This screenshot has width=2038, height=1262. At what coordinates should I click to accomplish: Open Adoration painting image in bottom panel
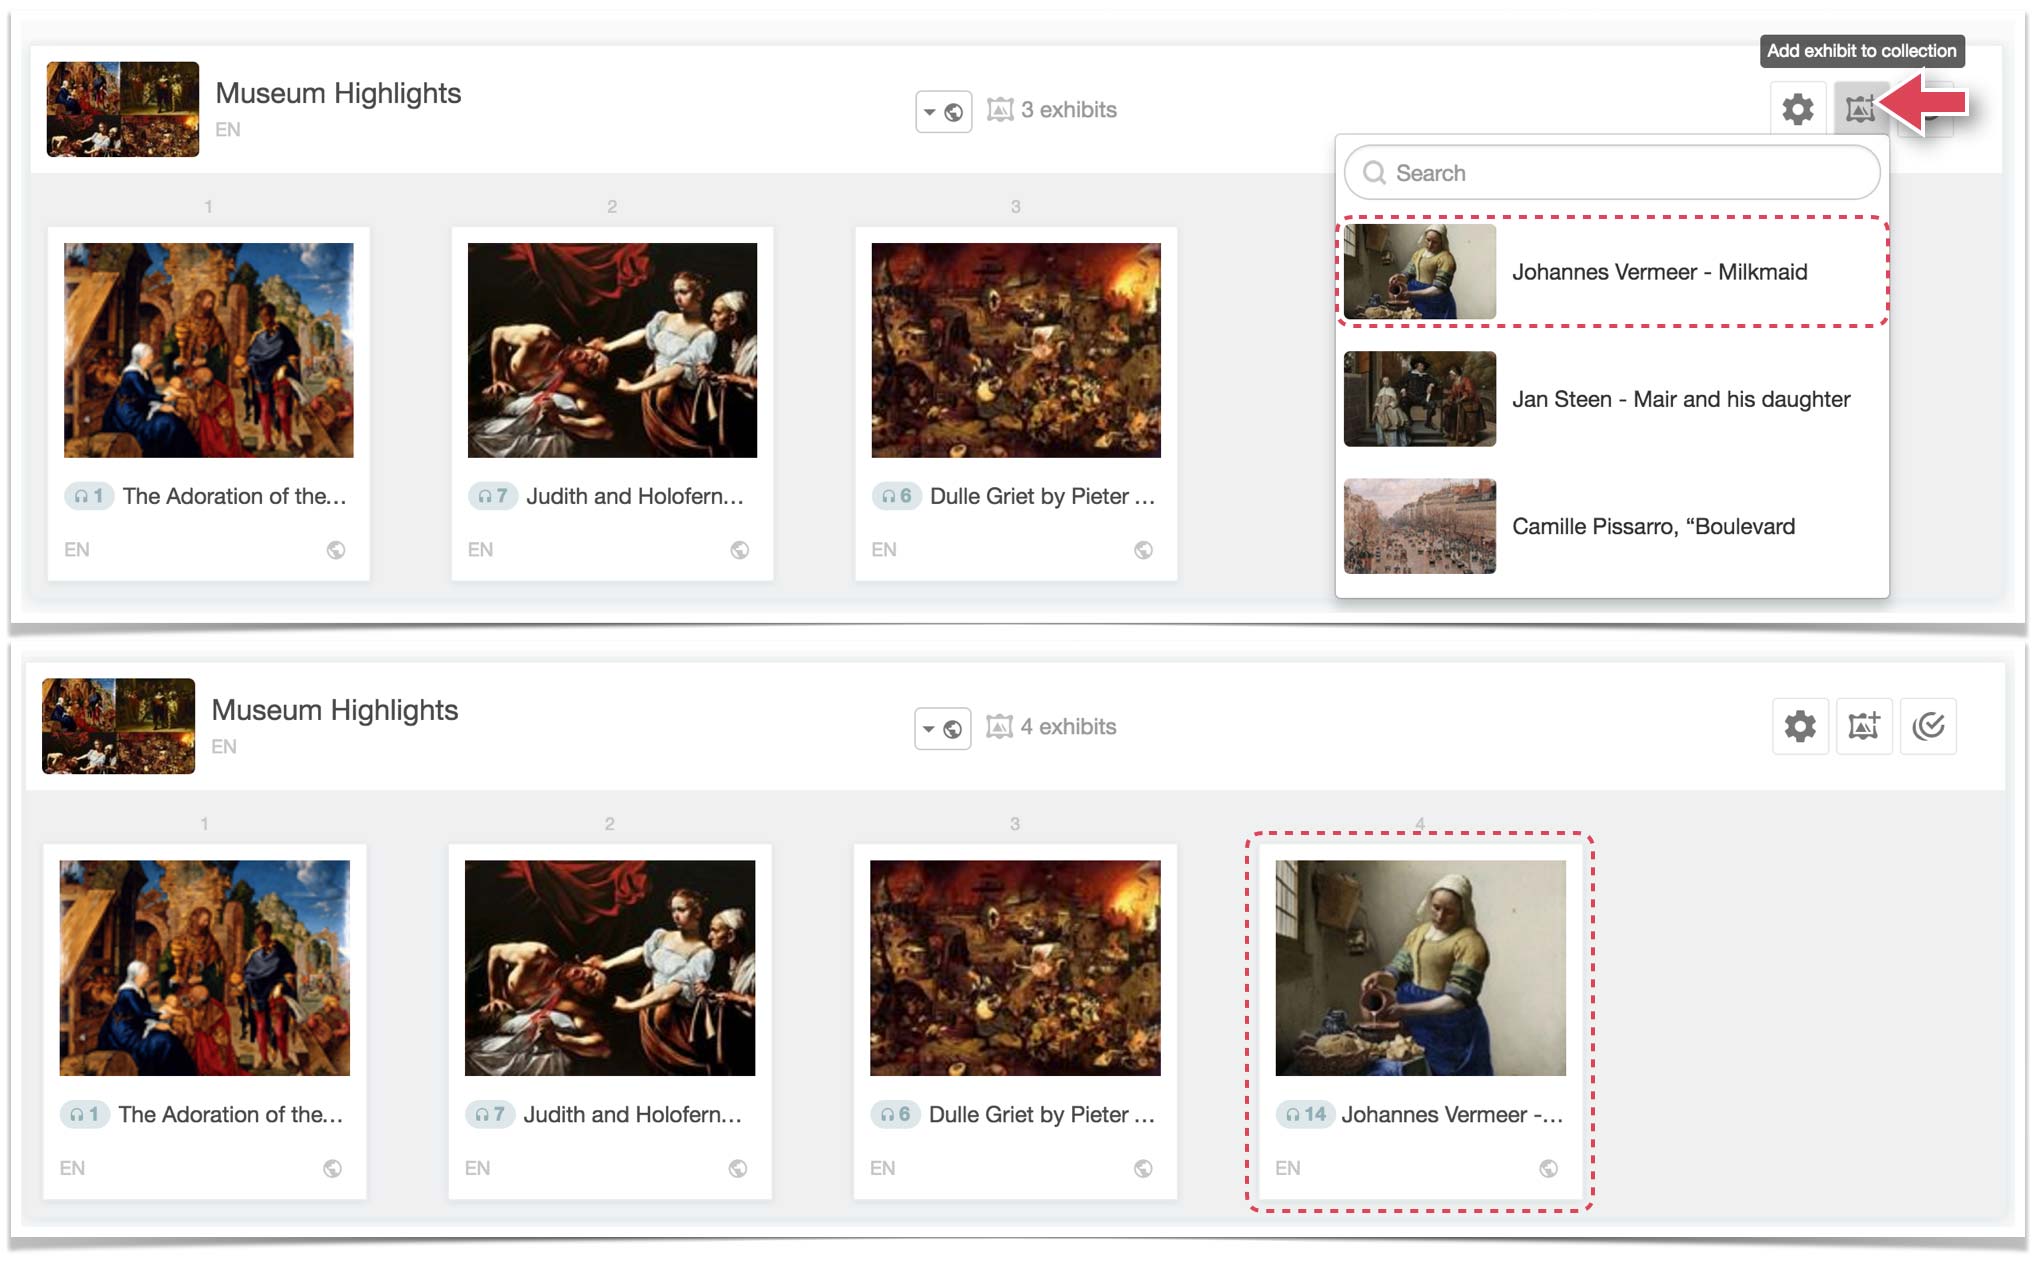coord(204,968)
